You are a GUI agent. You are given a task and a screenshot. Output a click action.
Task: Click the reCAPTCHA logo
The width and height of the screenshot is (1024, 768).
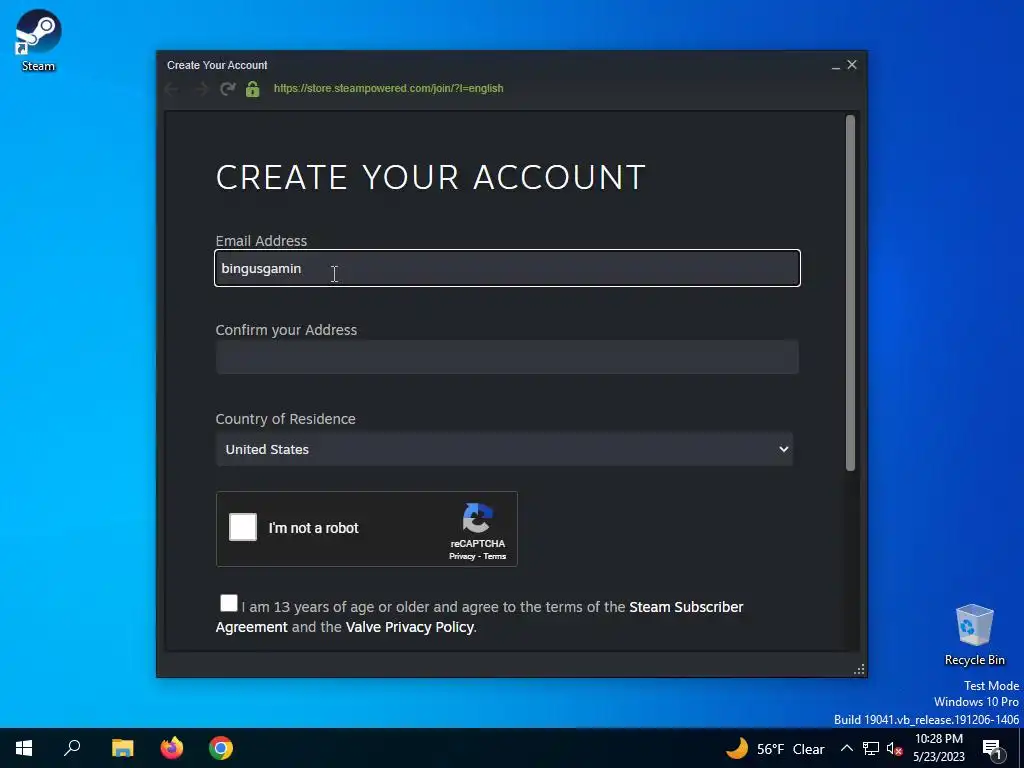point(477,519)
